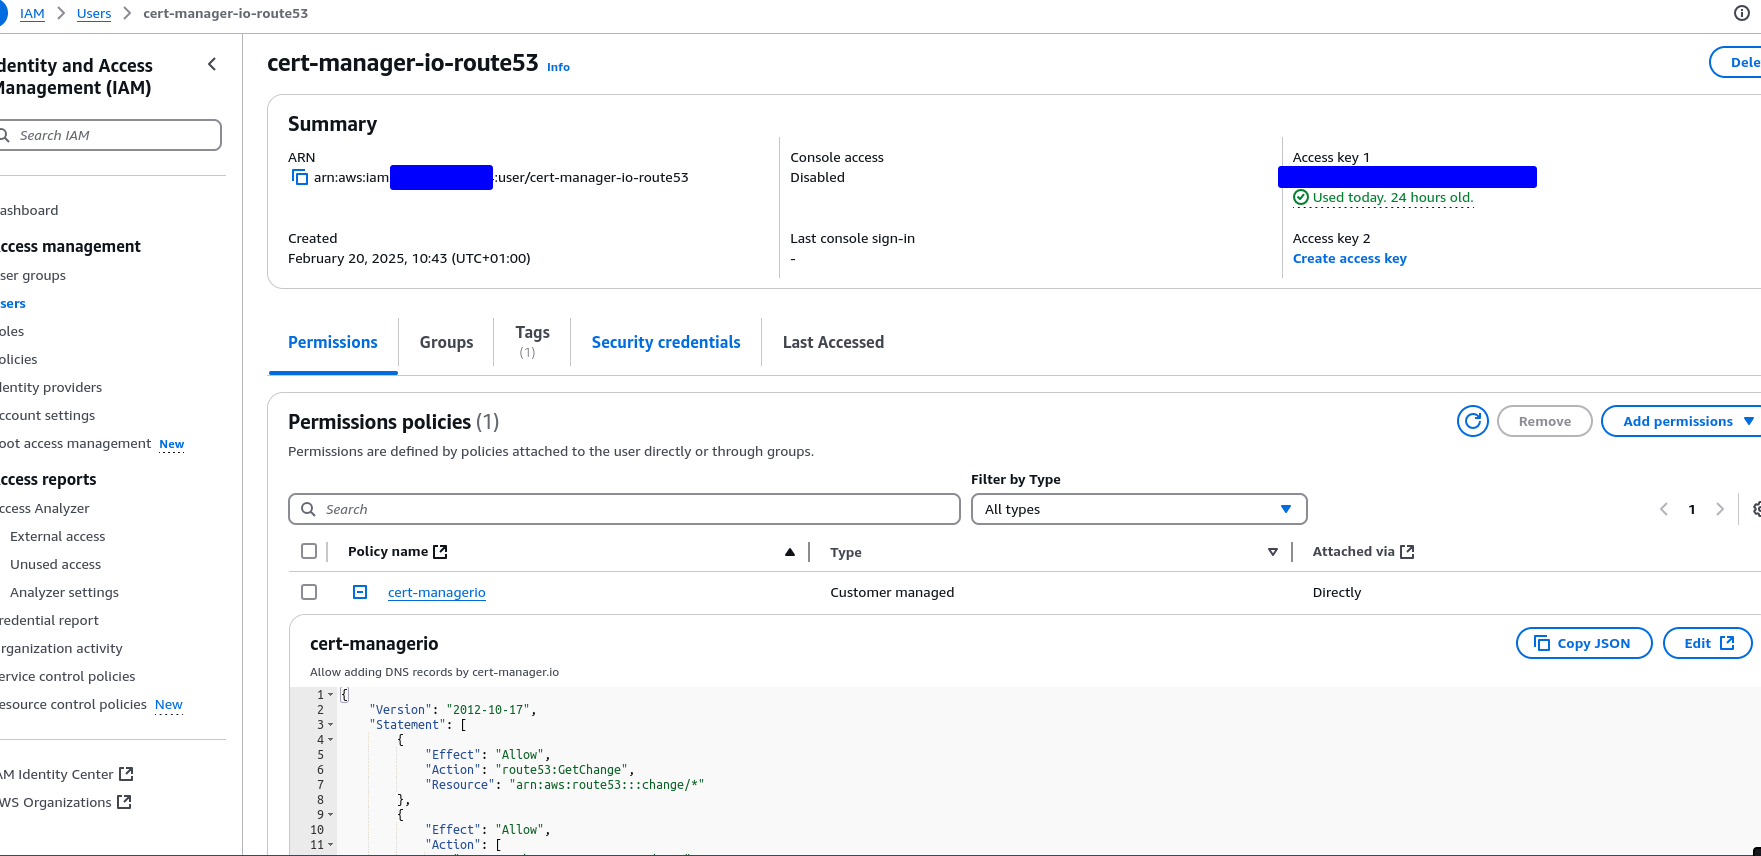Viewport: 1761px width, 856px height.
Task: Go to next page of policies
Action: pyautogui.click(x=1720, y=509)
